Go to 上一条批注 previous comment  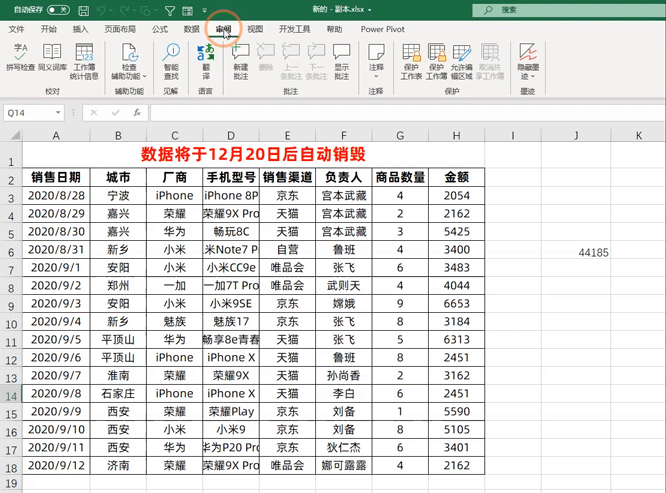pos(291,61)
